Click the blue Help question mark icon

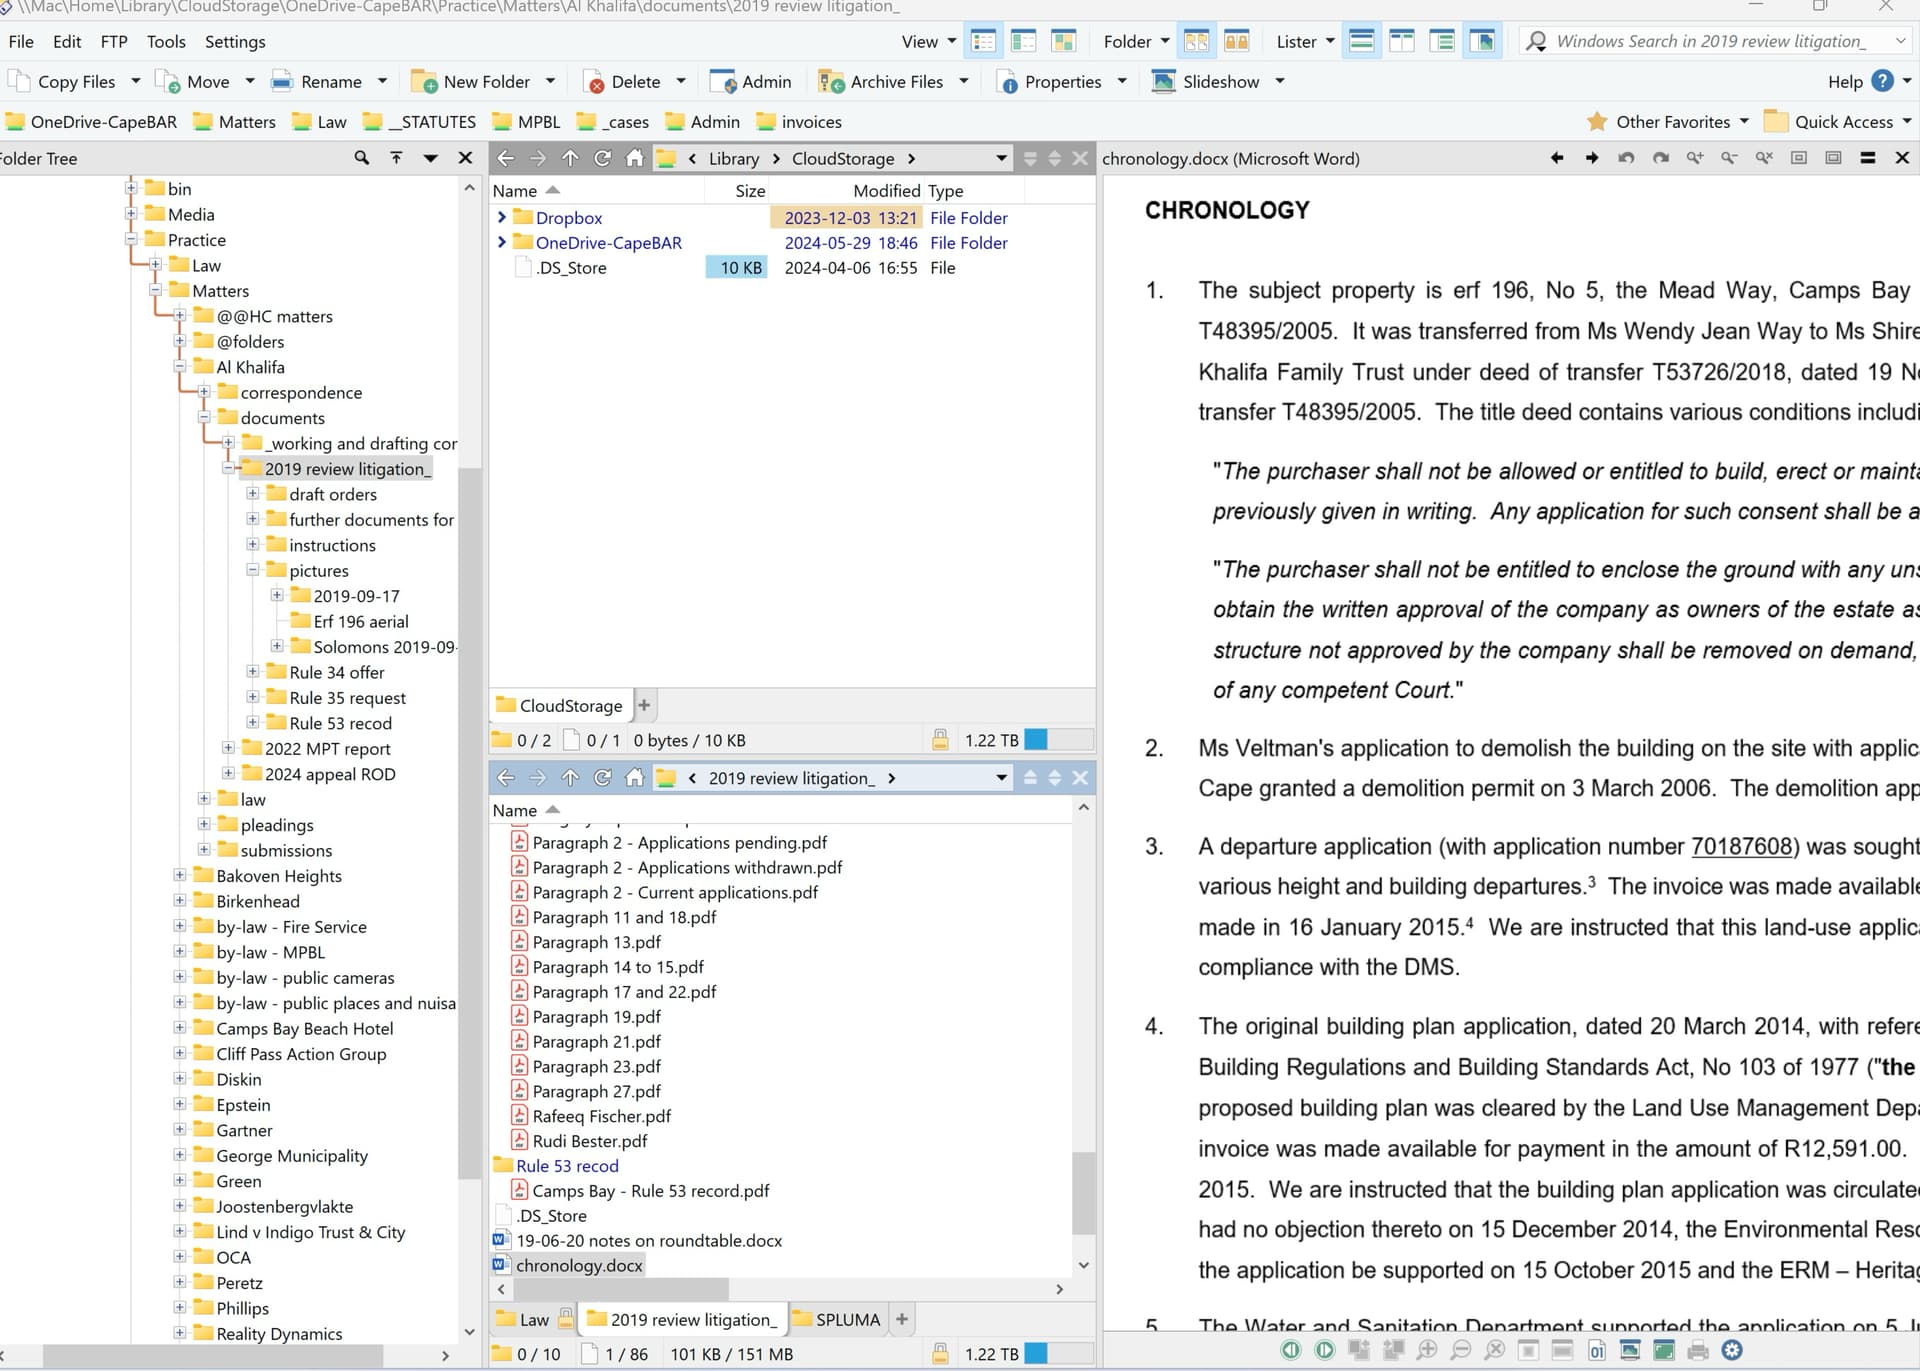coord(1882,81)
